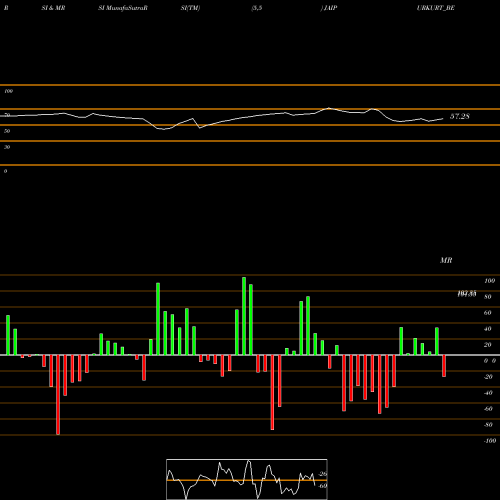The width and height of the screenshot is (500, 500).
Task: Click the RSI value label 57.28
Action: [x=460, y=116]
